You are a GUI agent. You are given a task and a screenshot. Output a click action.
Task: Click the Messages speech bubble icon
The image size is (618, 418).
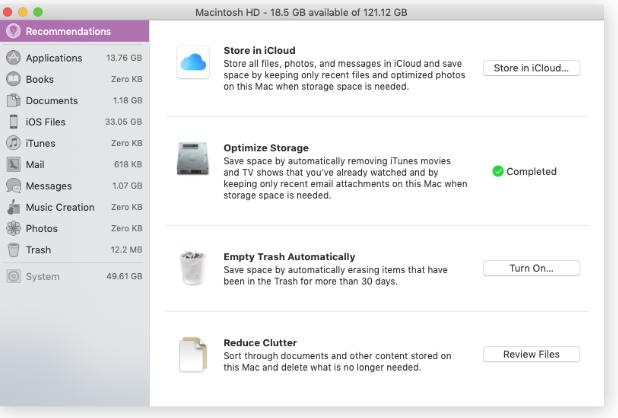point(13,186)
